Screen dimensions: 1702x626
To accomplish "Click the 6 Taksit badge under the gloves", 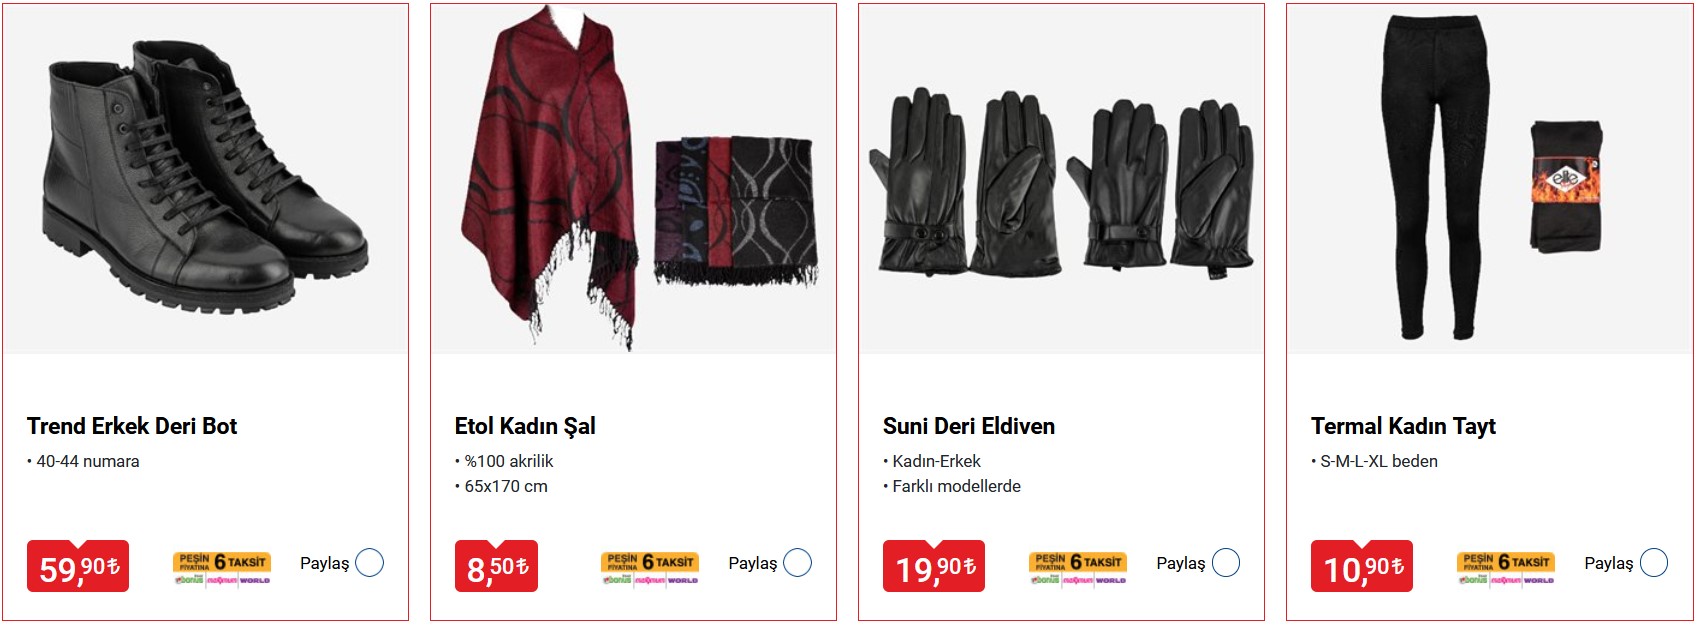I will click(x=1078, y=568).
